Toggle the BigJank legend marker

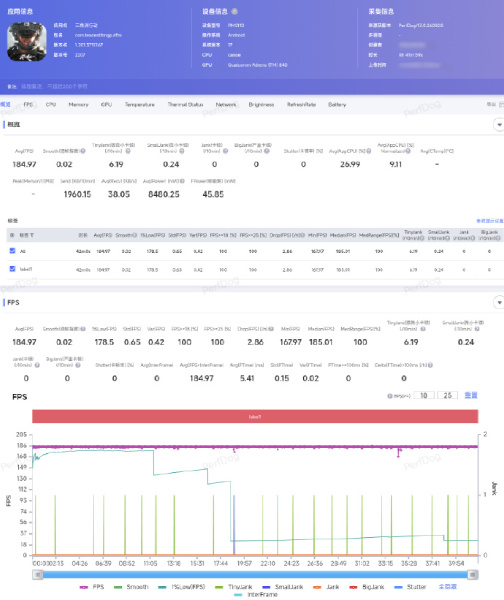[x=353, y=587]
